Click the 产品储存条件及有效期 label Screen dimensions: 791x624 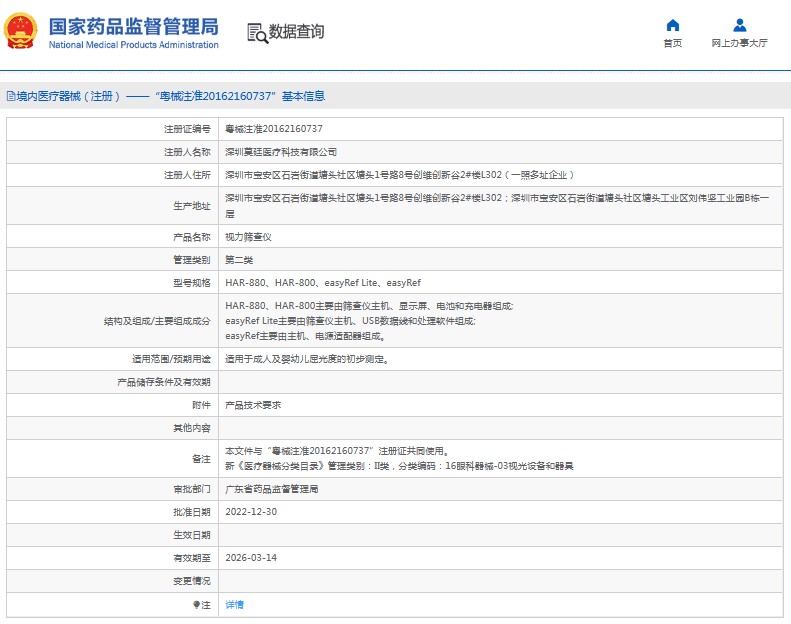[x=163, y=382]
